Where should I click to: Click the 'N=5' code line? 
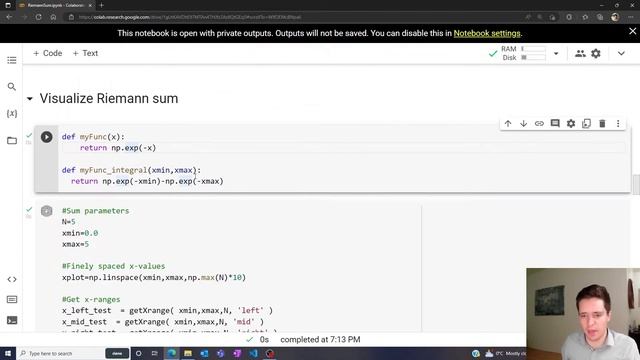69,222
